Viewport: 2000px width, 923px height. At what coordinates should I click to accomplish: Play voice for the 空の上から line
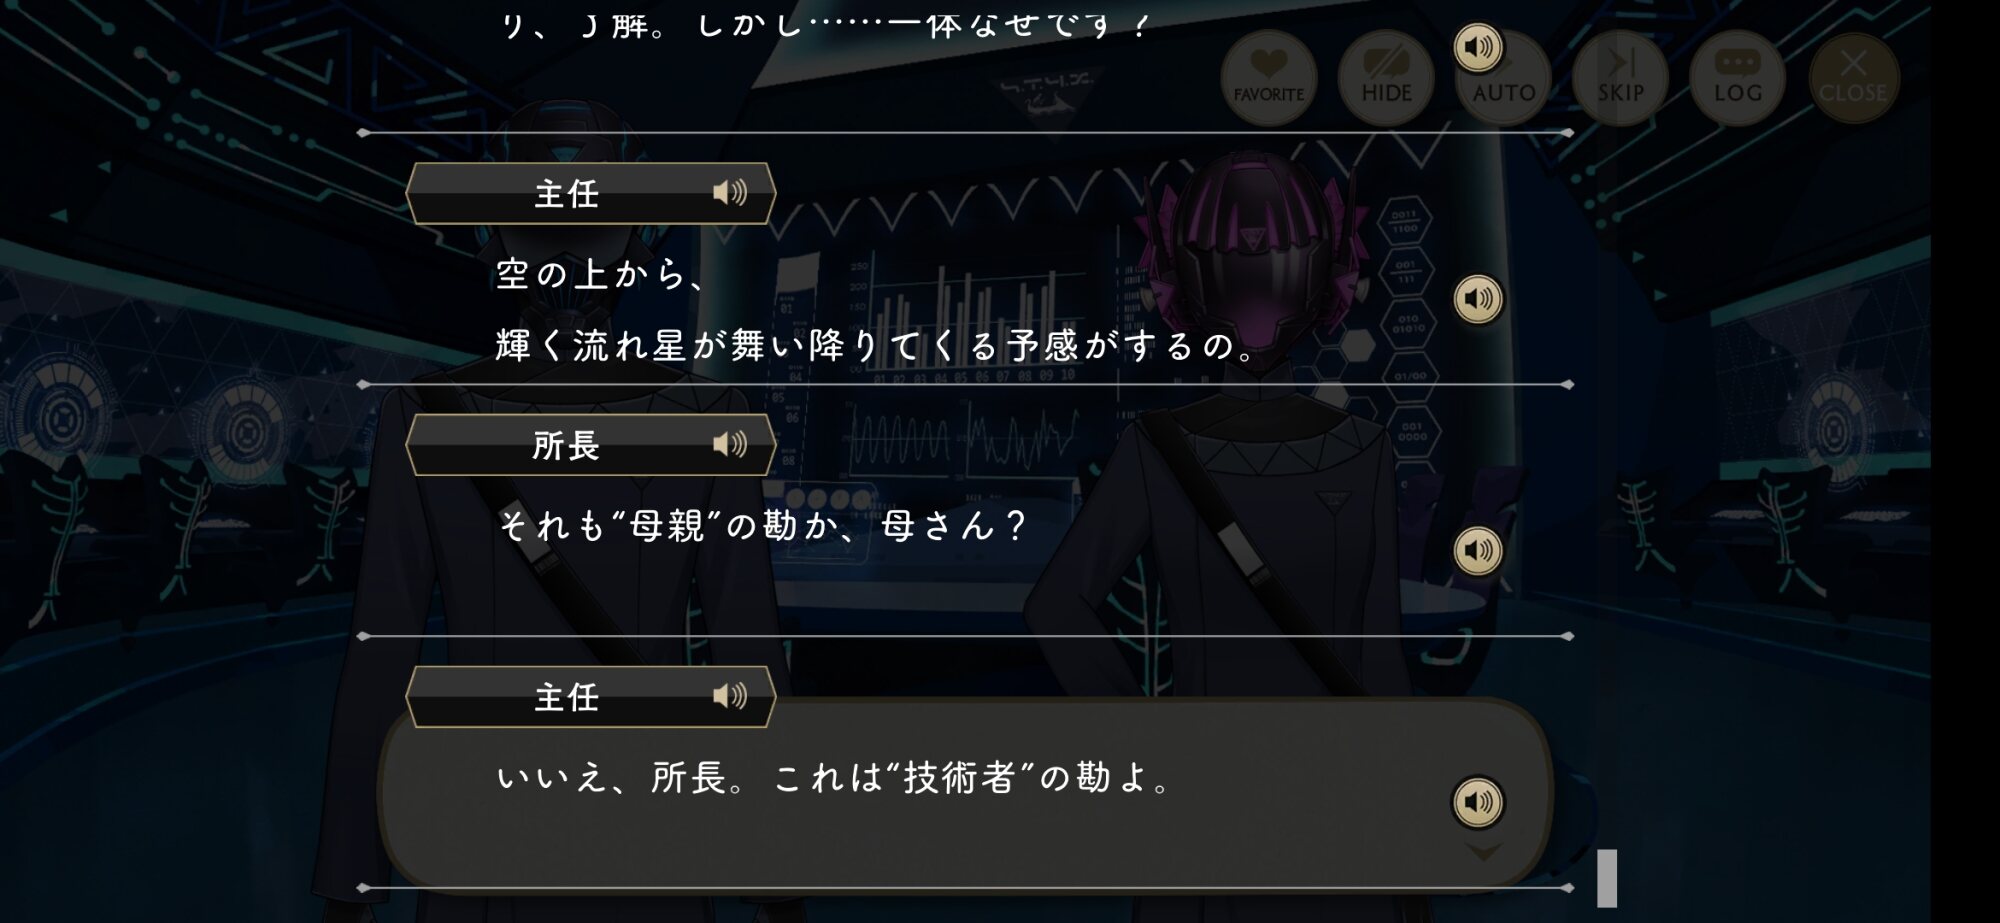[x=1478, y=299]
